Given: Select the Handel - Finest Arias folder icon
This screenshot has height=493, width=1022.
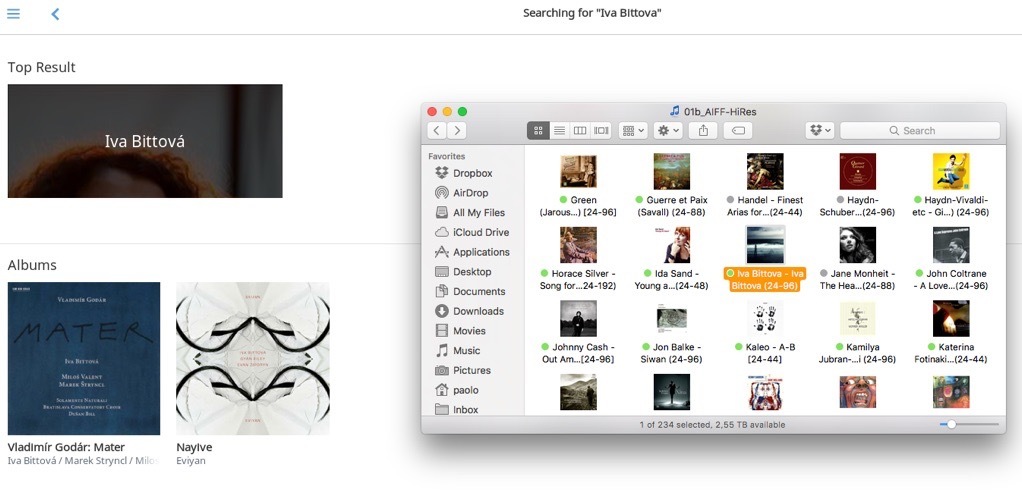Looking at the screenshot, I should point(765,171).
